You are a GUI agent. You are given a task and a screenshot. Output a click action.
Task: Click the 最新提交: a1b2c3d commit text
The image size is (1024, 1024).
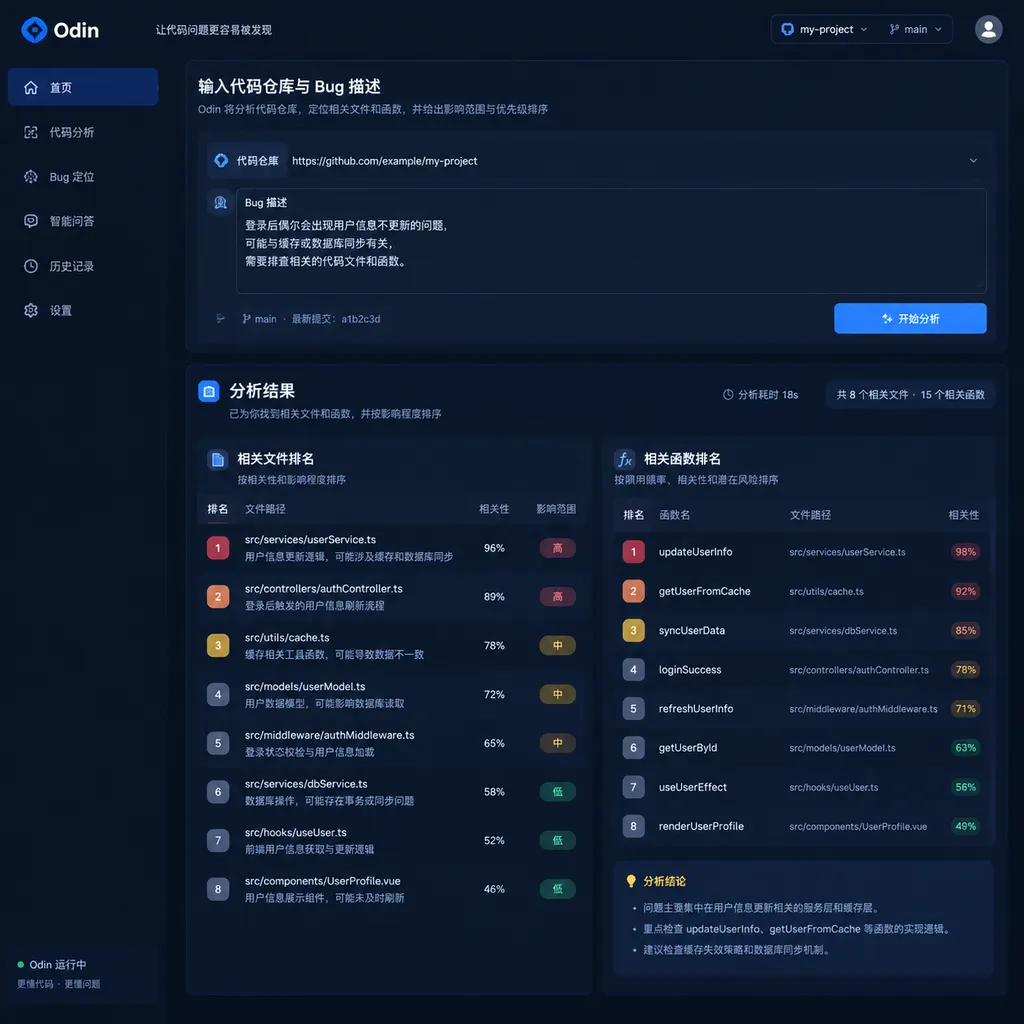(x=336, y=319)
